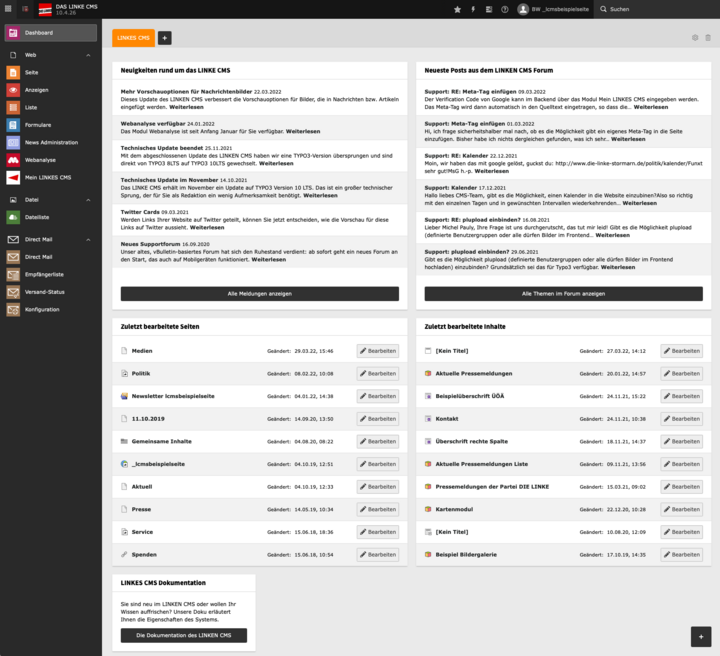This screenshot has height=656, width=720.
Task: Open clear cache lightning icon
Action: point(473,9)
